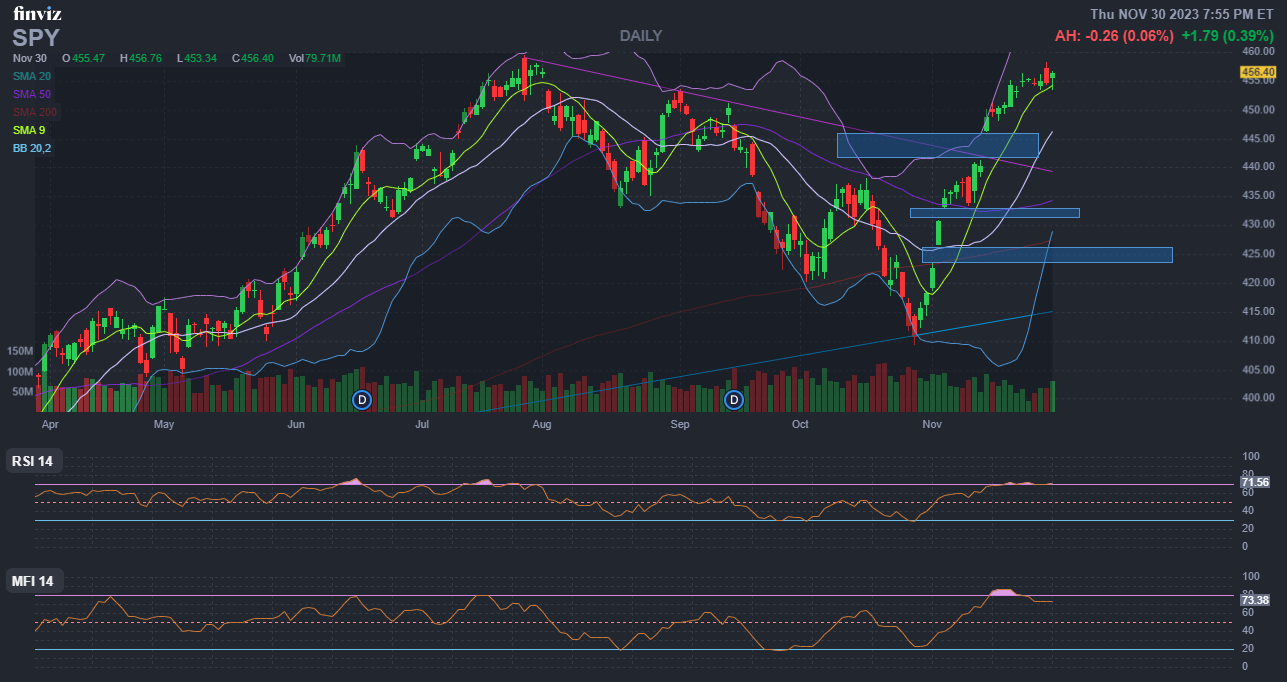Click the RSI 71.56 value tag
Screen dimensions: 1287x682
click(1255, 482)
